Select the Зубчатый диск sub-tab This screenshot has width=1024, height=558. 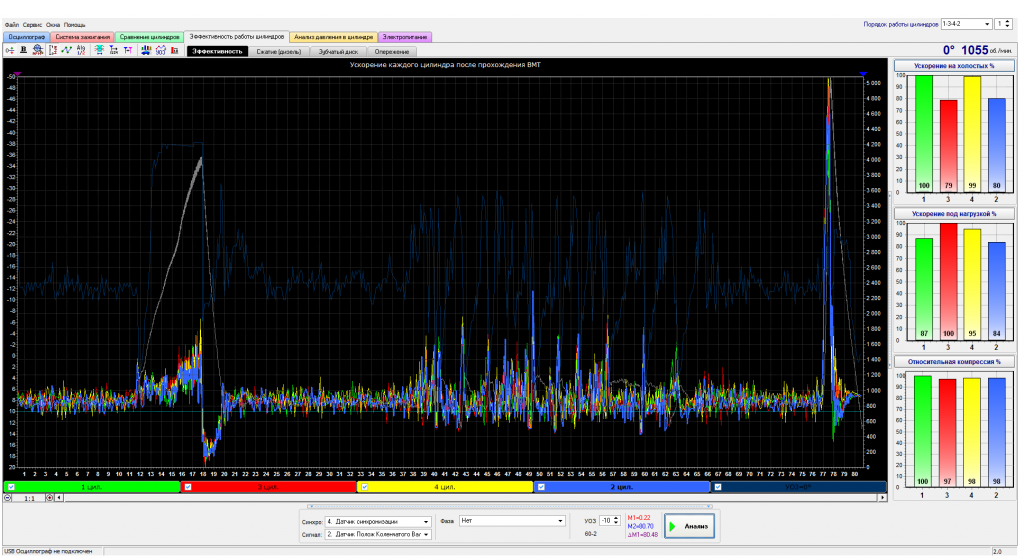[338, 52]
